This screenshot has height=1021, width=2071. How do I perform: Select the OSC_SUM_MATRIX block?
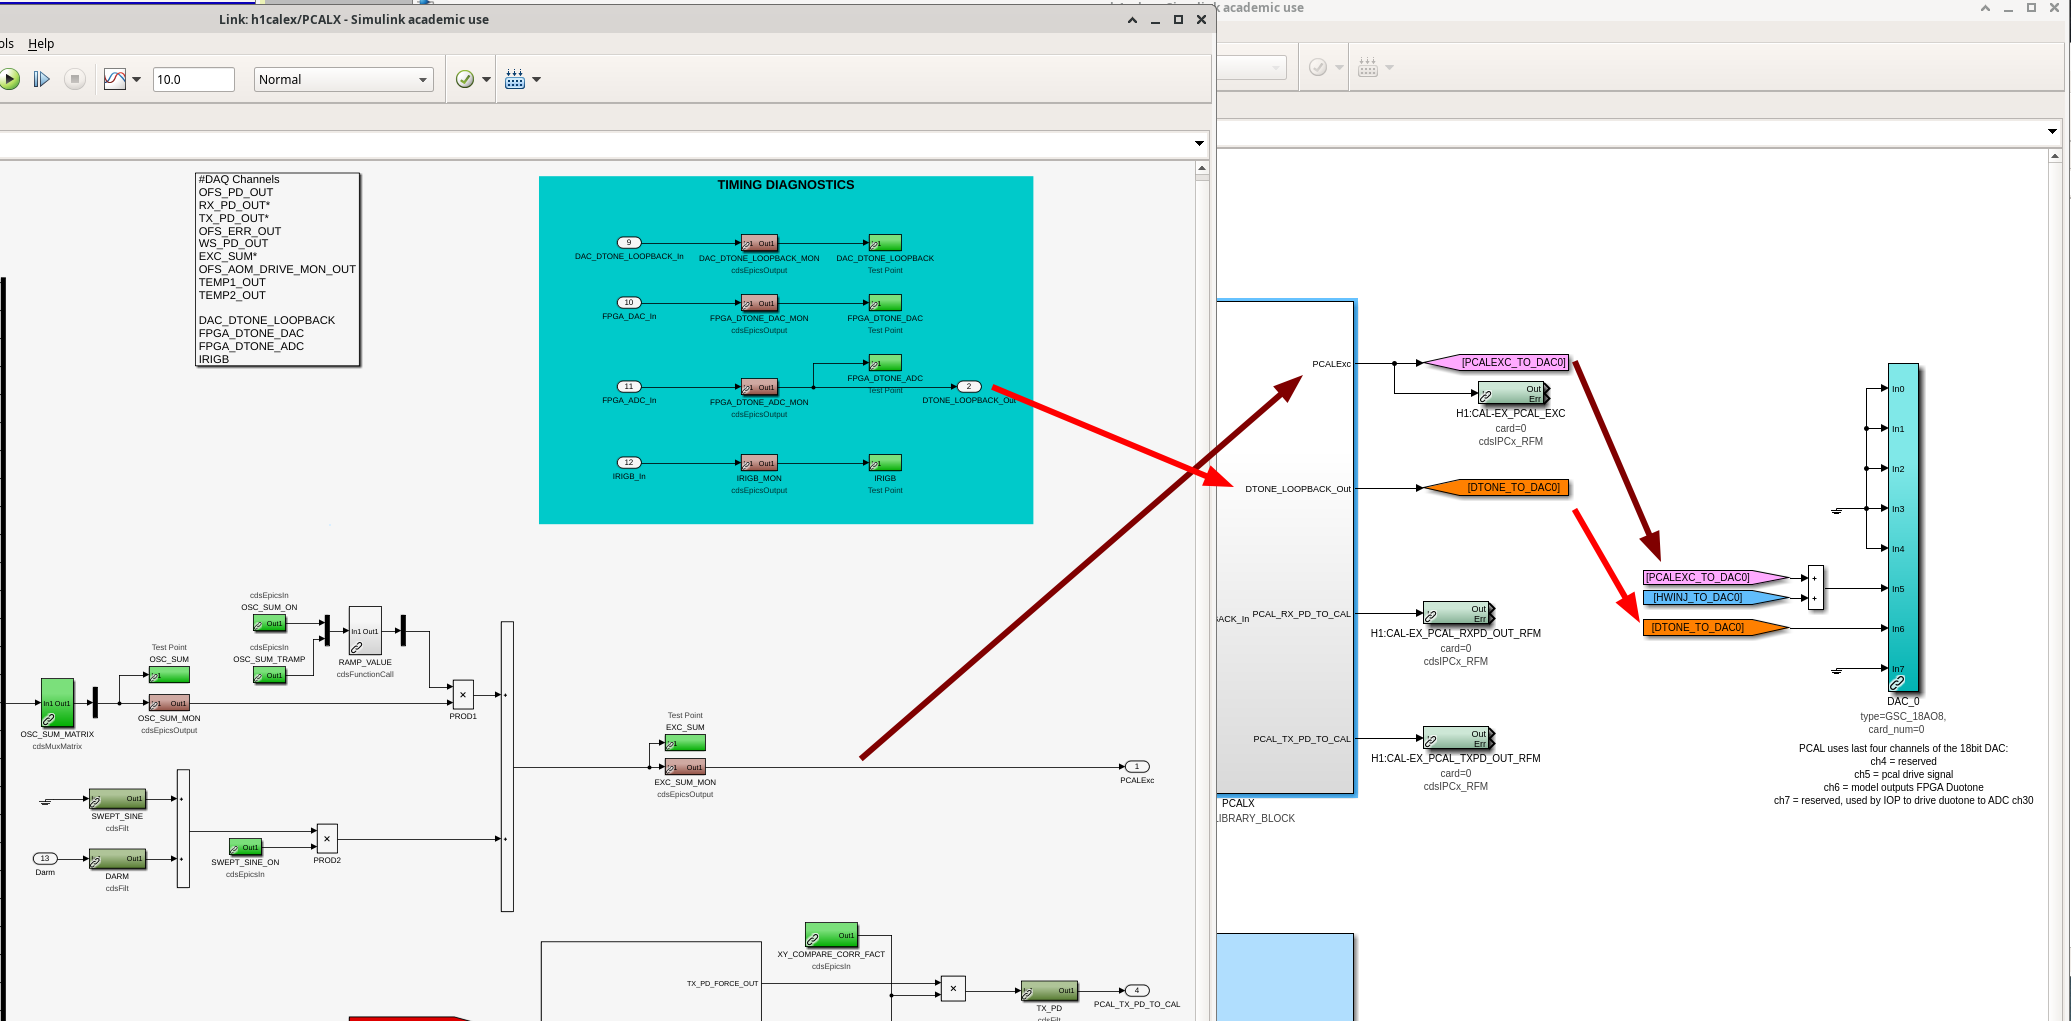tap(57, 703)
